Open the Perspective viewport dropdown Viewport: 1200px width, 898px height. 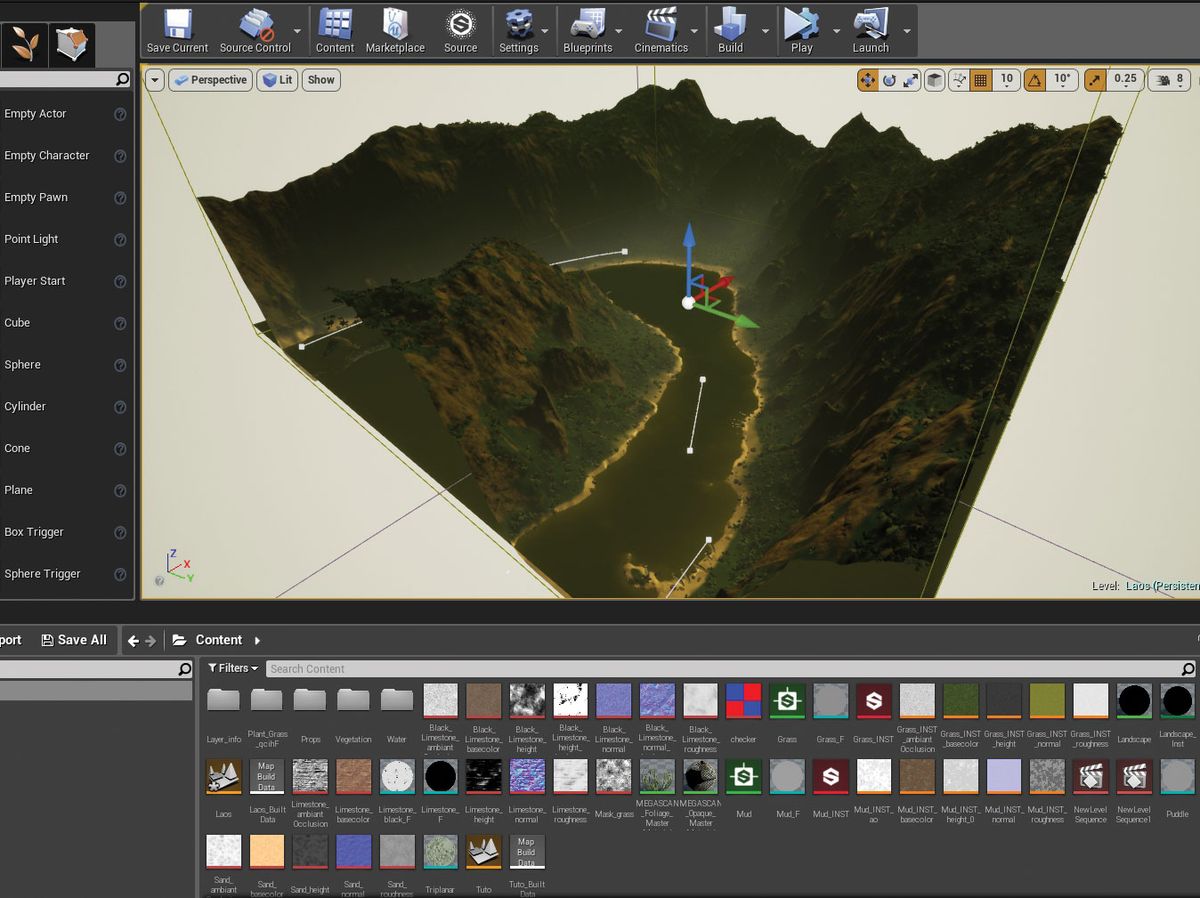[210, 79]
